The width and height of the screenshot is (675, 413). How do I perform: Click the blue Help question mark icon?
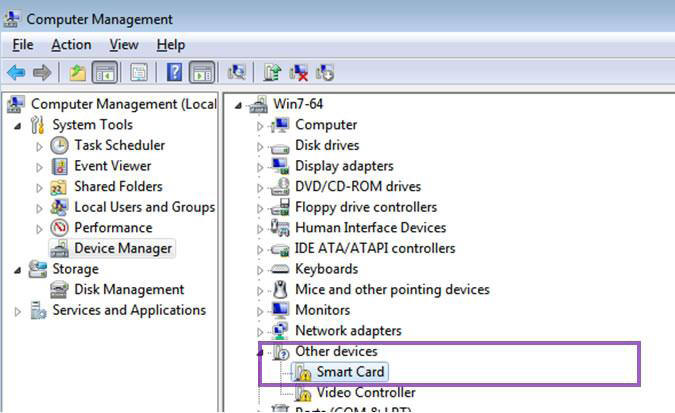tap(174, 72)
